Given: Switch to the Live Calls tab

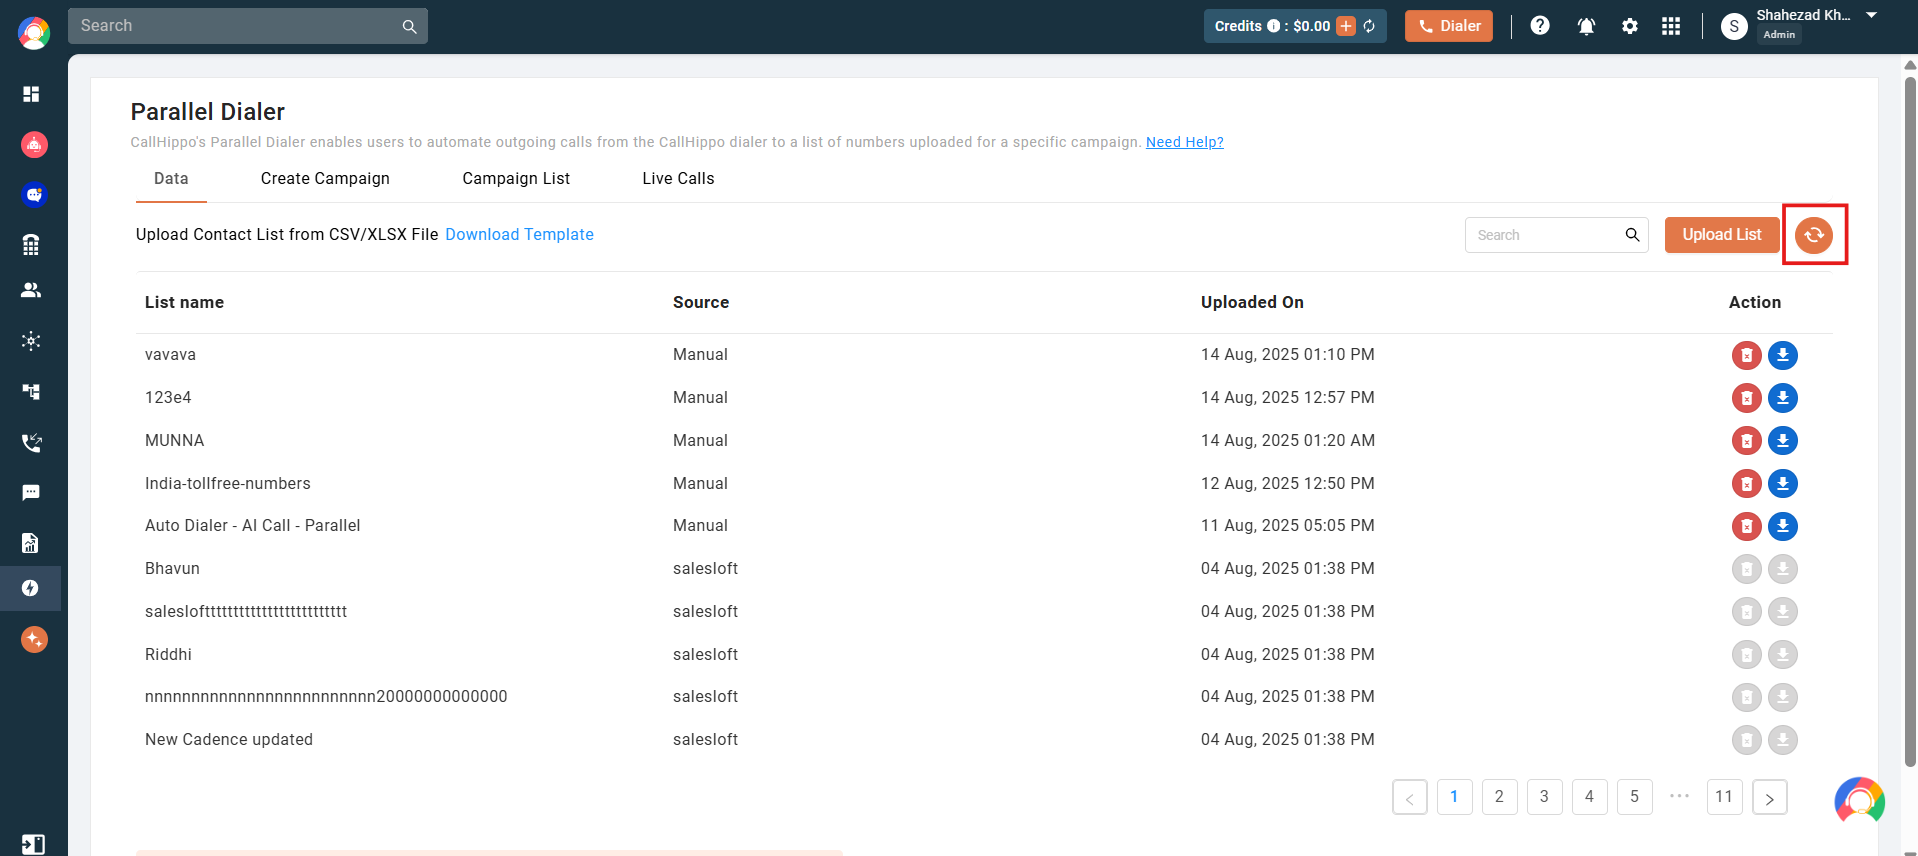Looking at the screenshot, I should (x=678, y=178).
